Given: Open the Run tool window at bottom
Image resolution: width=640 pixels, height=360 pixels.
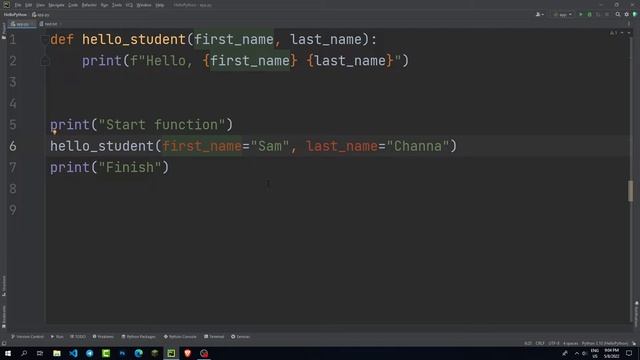Looking at the screenshot, I should click(x=57, y=337).
